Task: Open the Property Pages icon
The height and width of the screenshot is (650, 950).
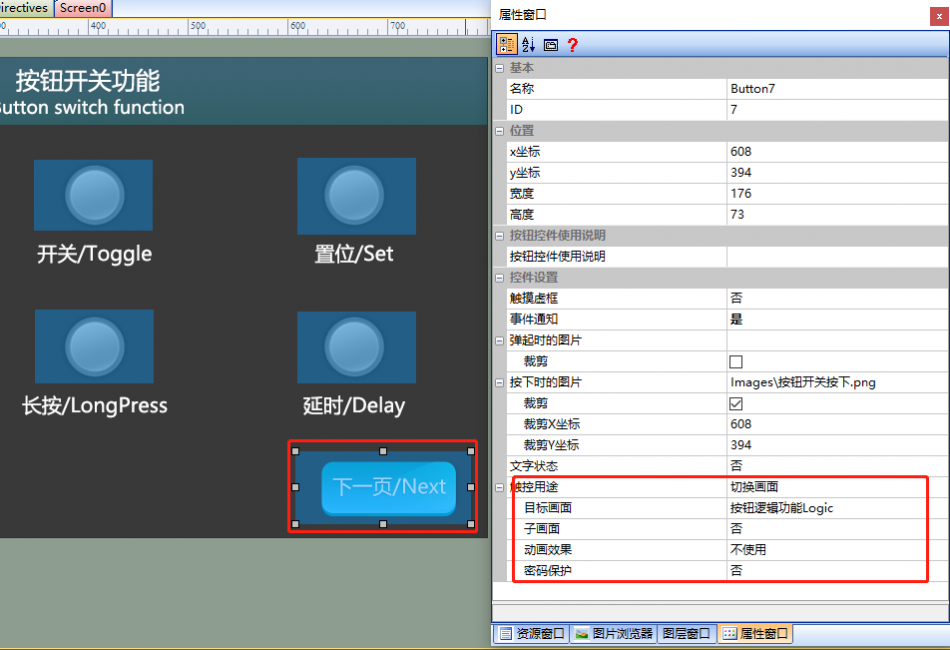Action: [550, 45]
